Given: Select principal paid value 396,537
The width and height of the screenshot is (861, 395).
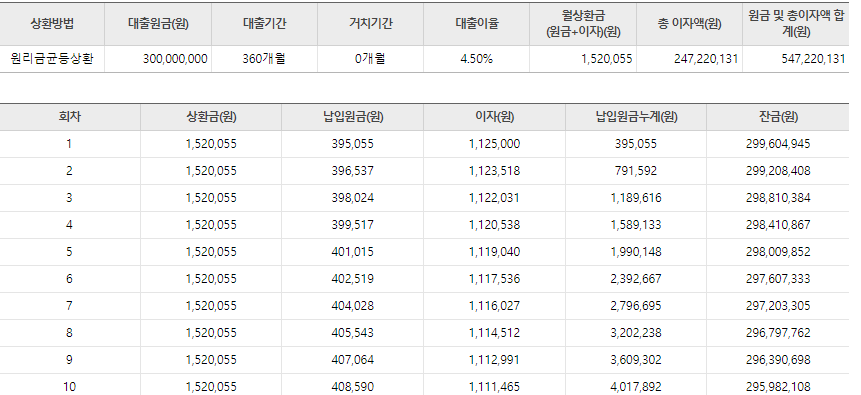Looking at the screenshot, I should click(x=353, y=171).
